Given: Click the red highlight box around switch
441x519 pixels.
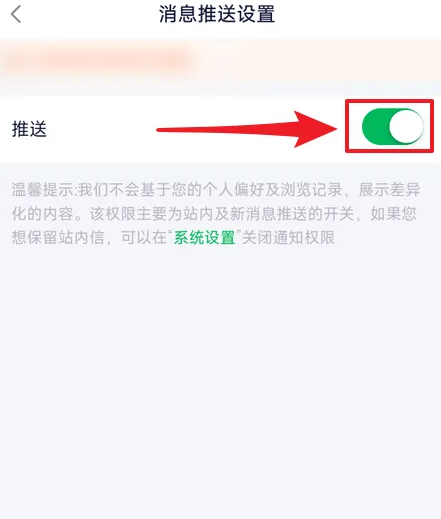Looking at the screenshot, I should pyautogui.click(x=389, y=126).
